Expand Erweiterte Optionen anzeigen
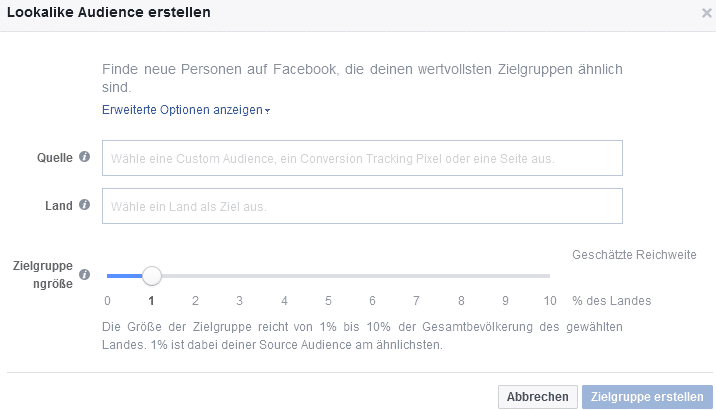716x410 pixels. click(182, 110)
